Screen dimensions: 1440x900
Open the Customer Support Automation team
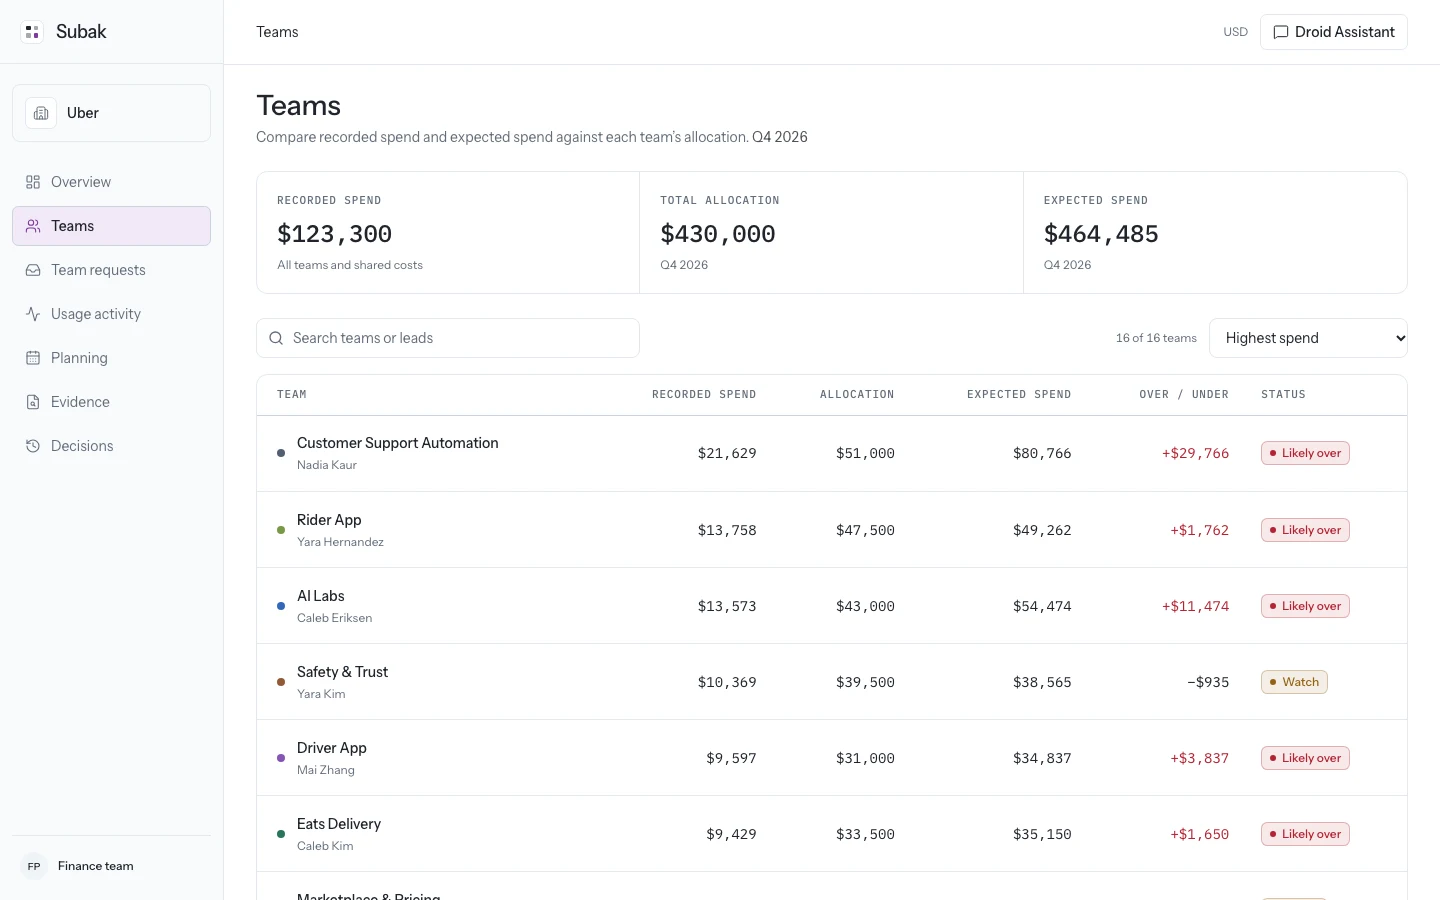coord(832,453)
